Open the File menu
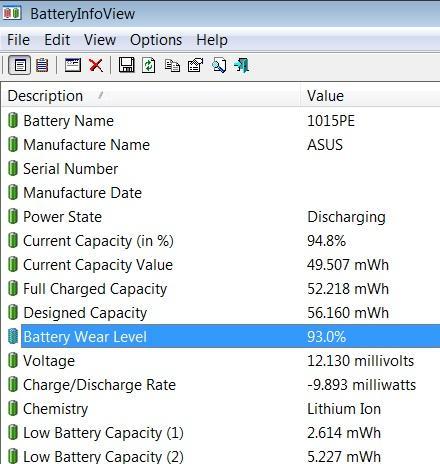 pyautogui.click(x=18, y=40)
